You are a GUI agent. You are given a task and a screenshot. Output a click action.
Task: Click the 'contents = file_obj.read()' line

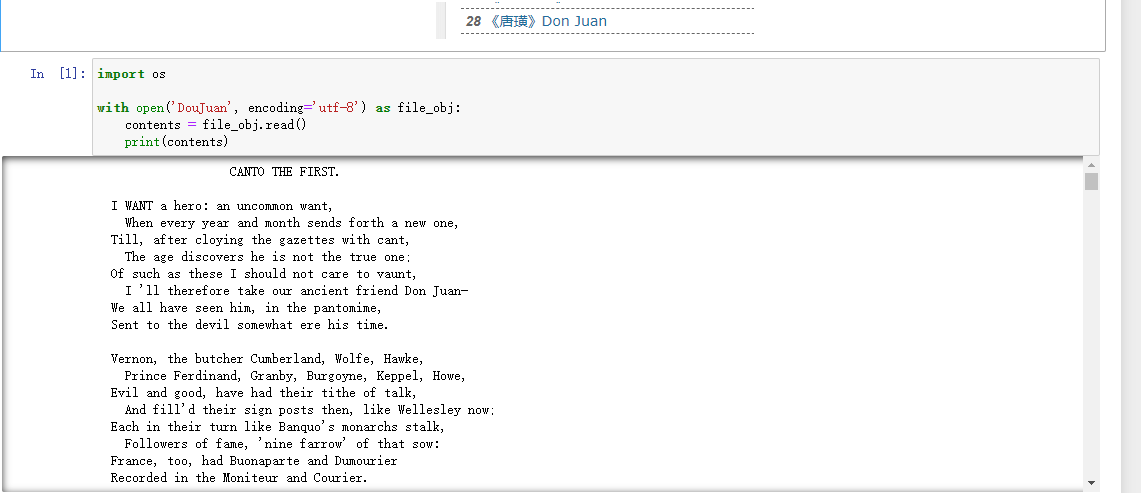point(215,125)
